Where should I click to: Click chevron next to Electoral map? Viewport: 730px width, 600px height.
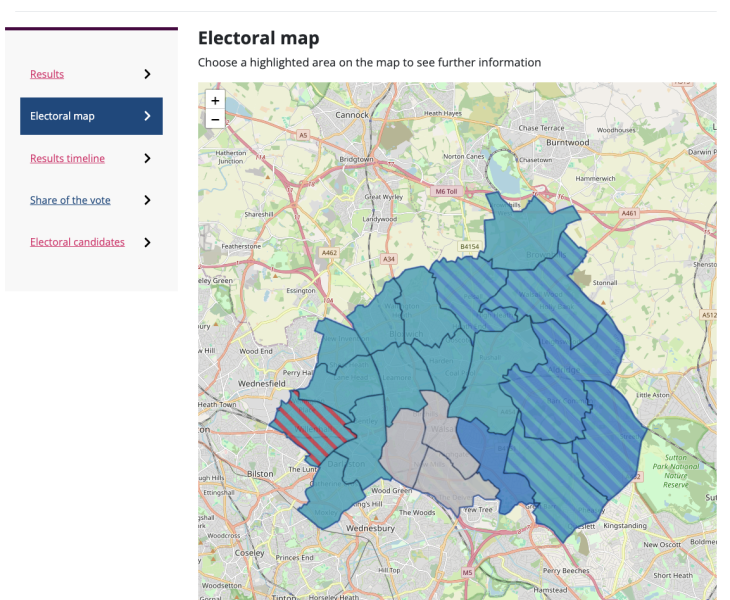pos(148,116)
